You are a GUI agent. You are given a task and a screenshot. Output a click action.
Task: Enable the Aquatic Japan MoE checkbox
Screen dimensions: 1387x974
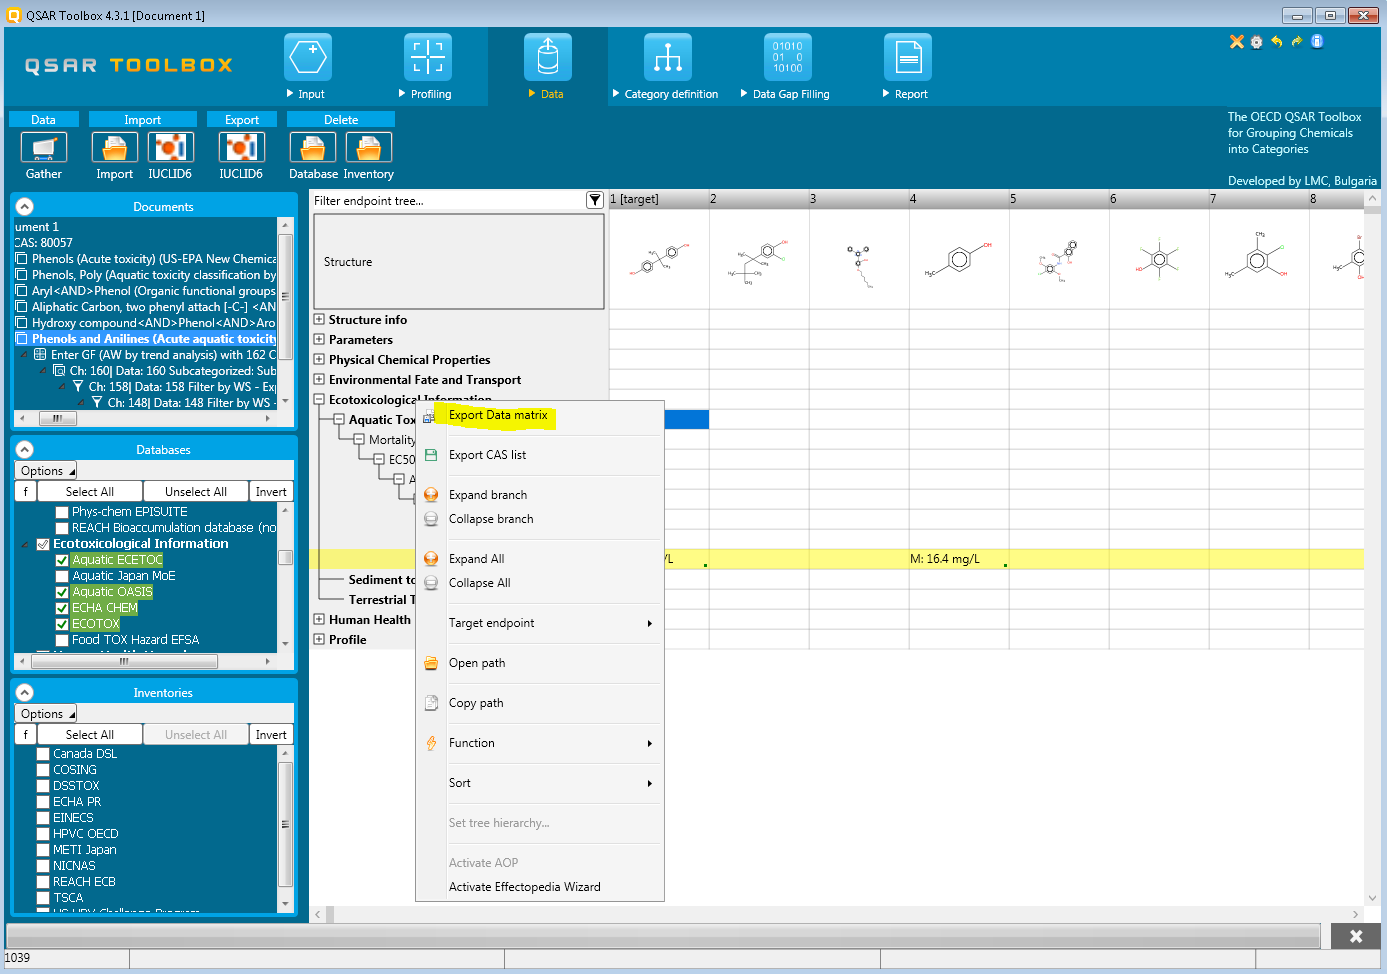[62, 577]
